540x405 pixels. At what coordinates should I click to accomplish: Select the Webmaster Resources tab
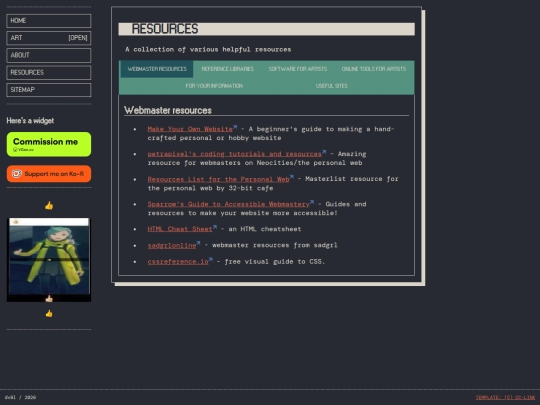coord(157,69)
